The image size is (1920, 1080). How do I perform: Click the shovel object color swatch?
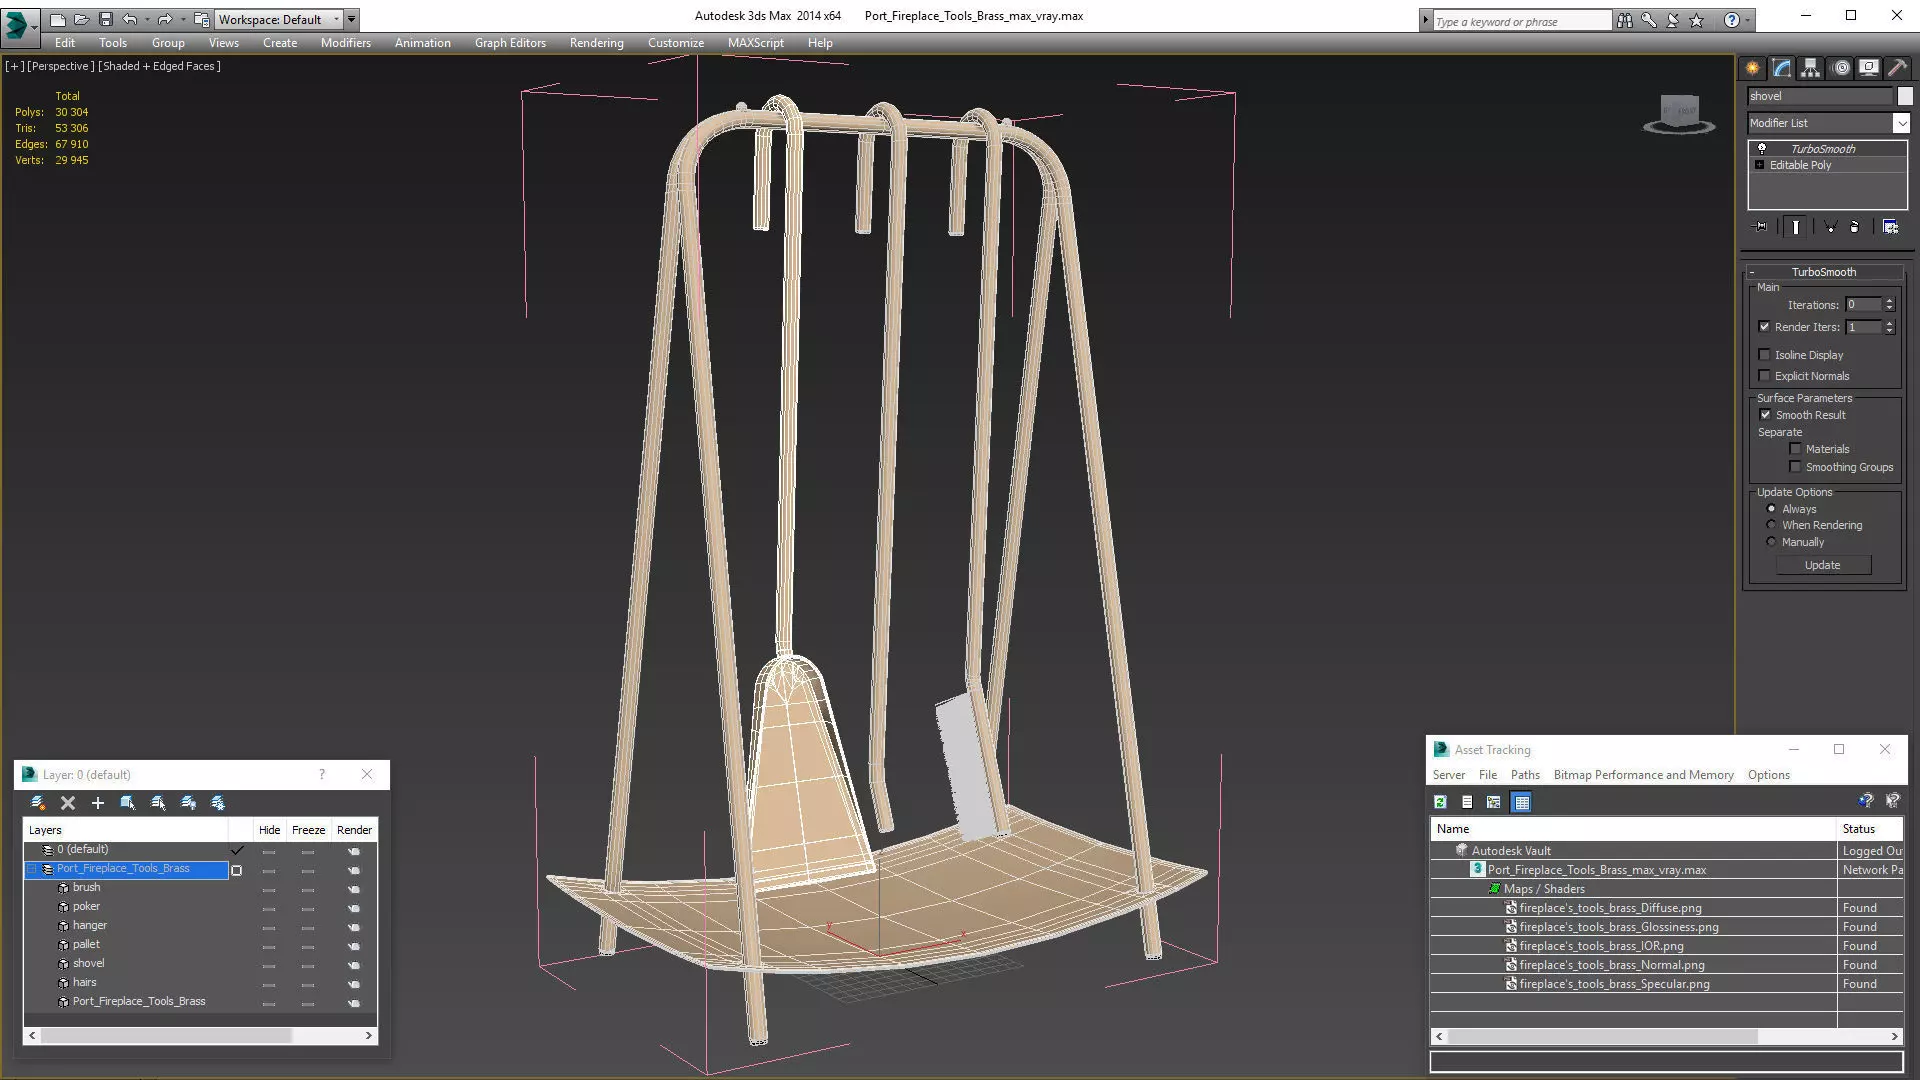[1905, 96]
